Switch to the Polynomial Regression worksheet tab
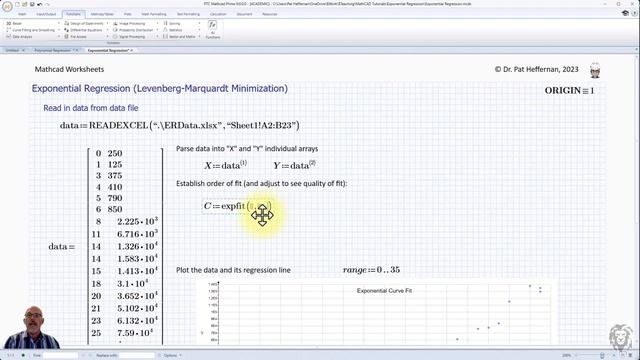Screen dimensions: 640x360 (x=53, y=50)
